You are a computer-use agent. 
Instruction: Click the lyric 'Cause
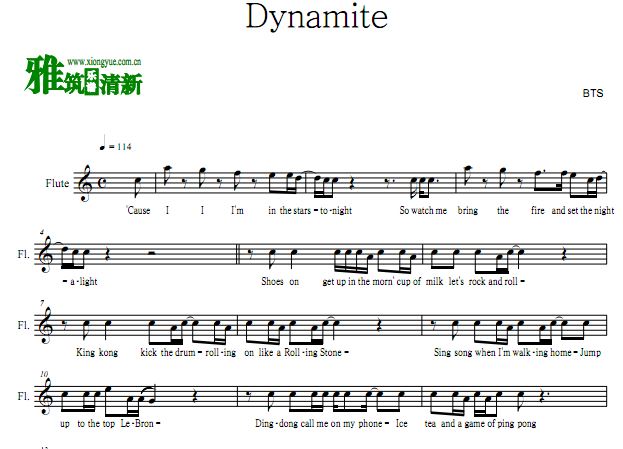coord(138,210)
